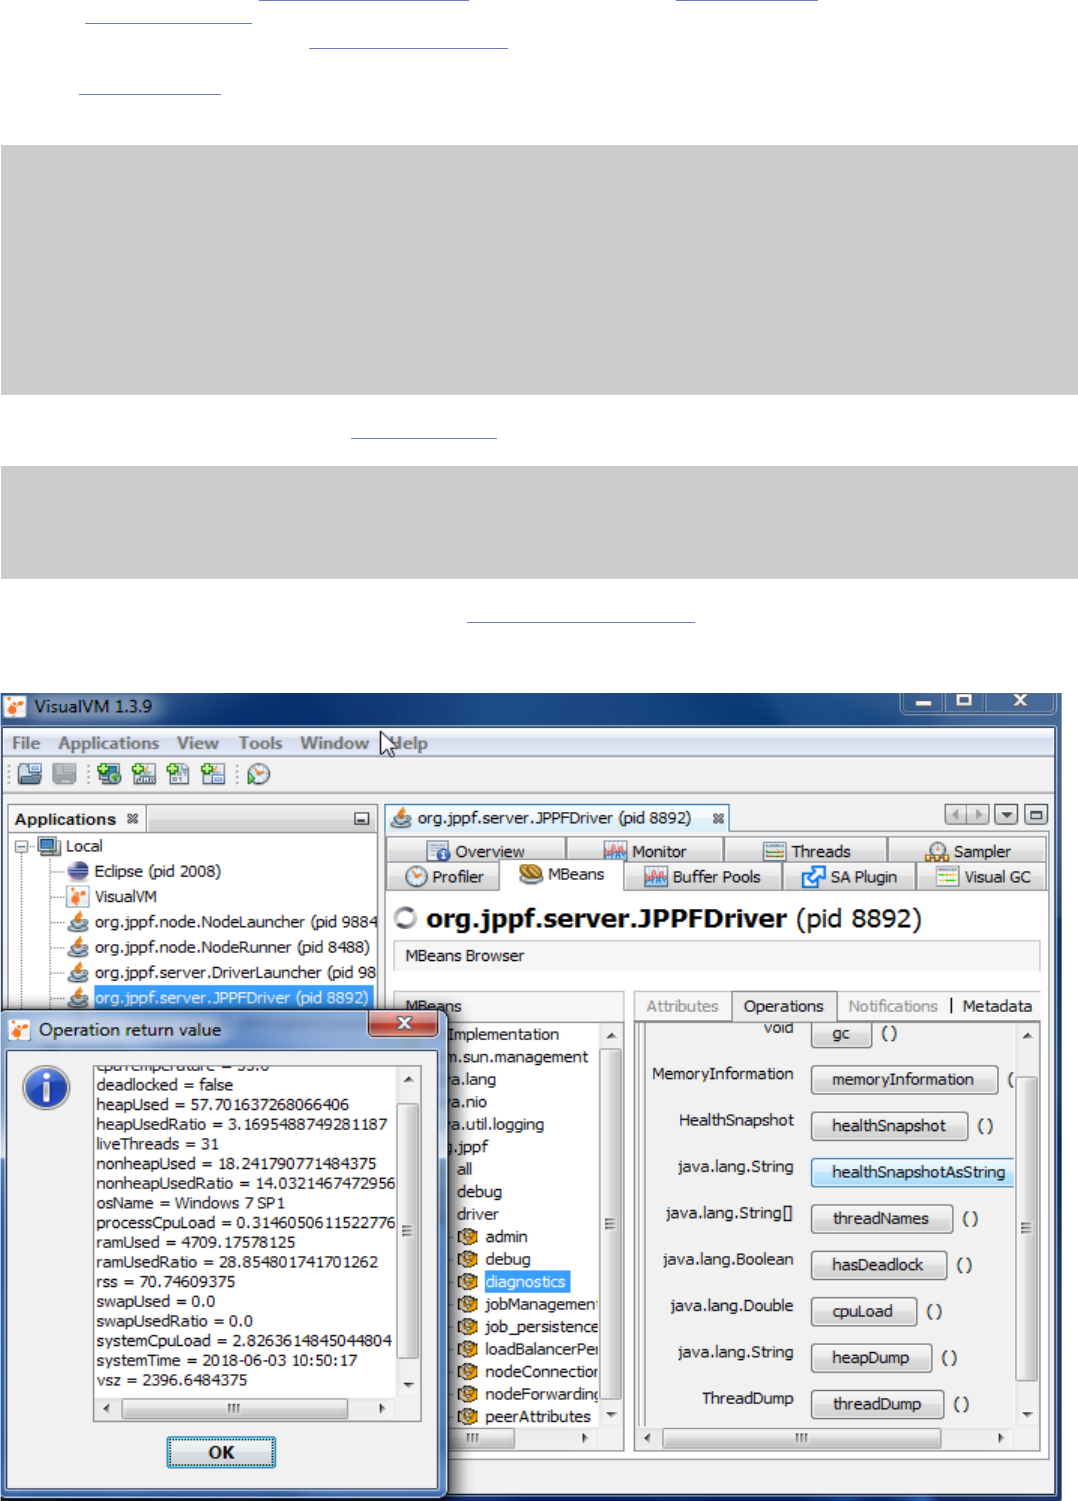Click the dialog horizontal scroll right arrow
1078x1501 pixels.
tap(382, 1408)
